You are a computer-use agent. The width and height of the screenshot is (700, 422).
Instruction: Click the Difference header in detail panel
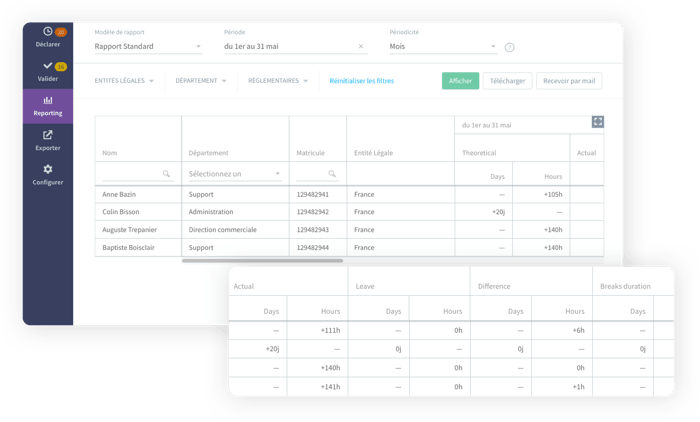(x=494, y=286)
